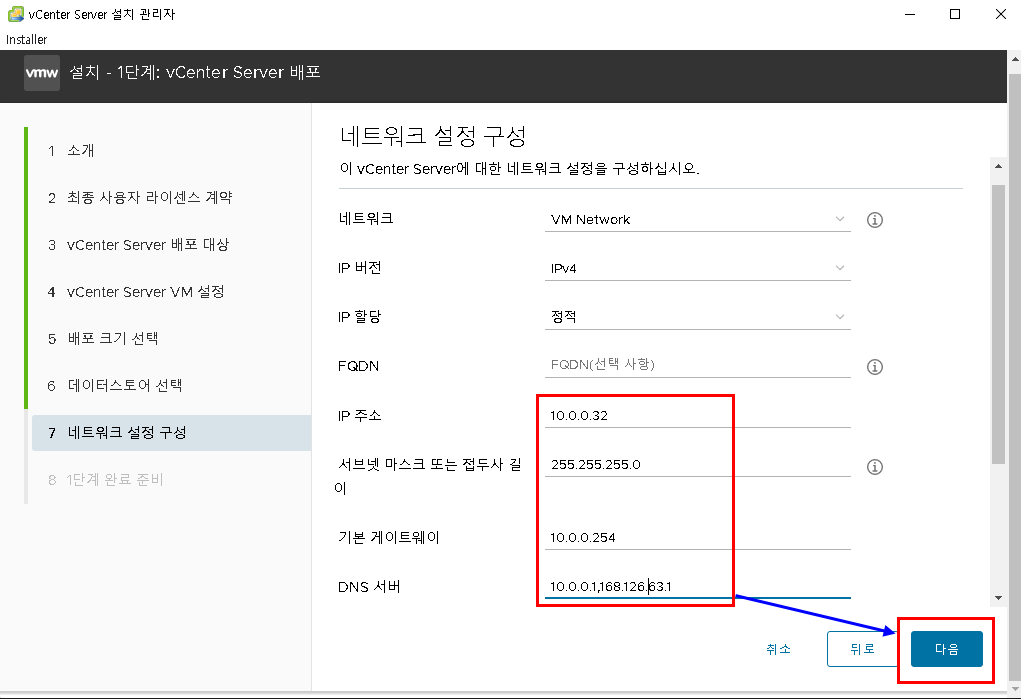The width and height of the screenshot is (1021, 699).
Task: Open the Installer menu
Action: coord(27,39)
